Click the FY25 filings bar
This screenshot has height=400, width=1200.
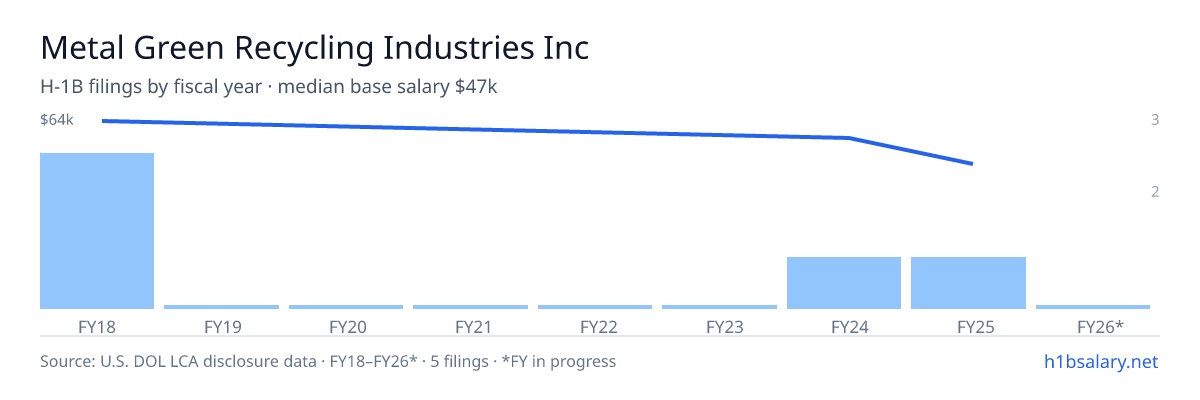(x=968, y=283)
